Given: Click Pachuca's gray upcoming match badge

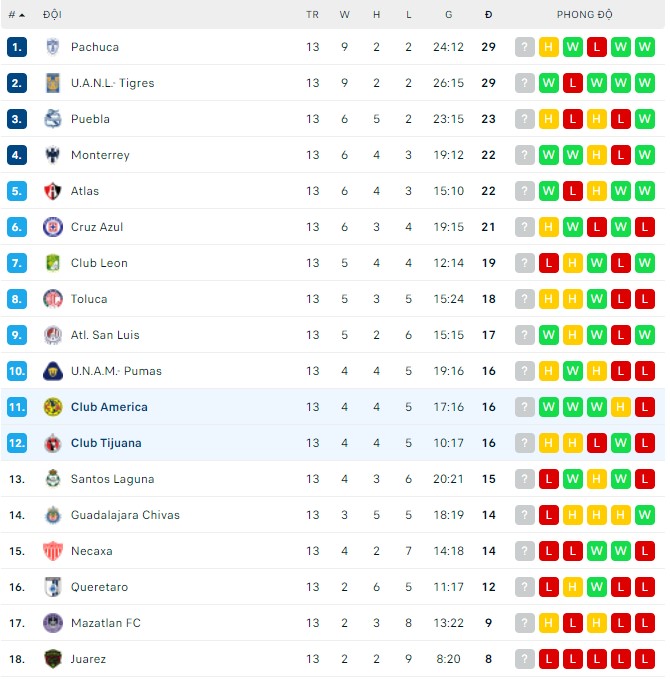Looking at the screenshot, I should click(x=525, y=47).
